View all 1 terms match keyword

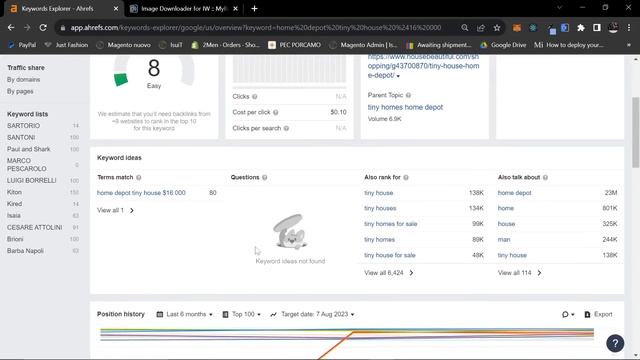(x=116, y=210)
